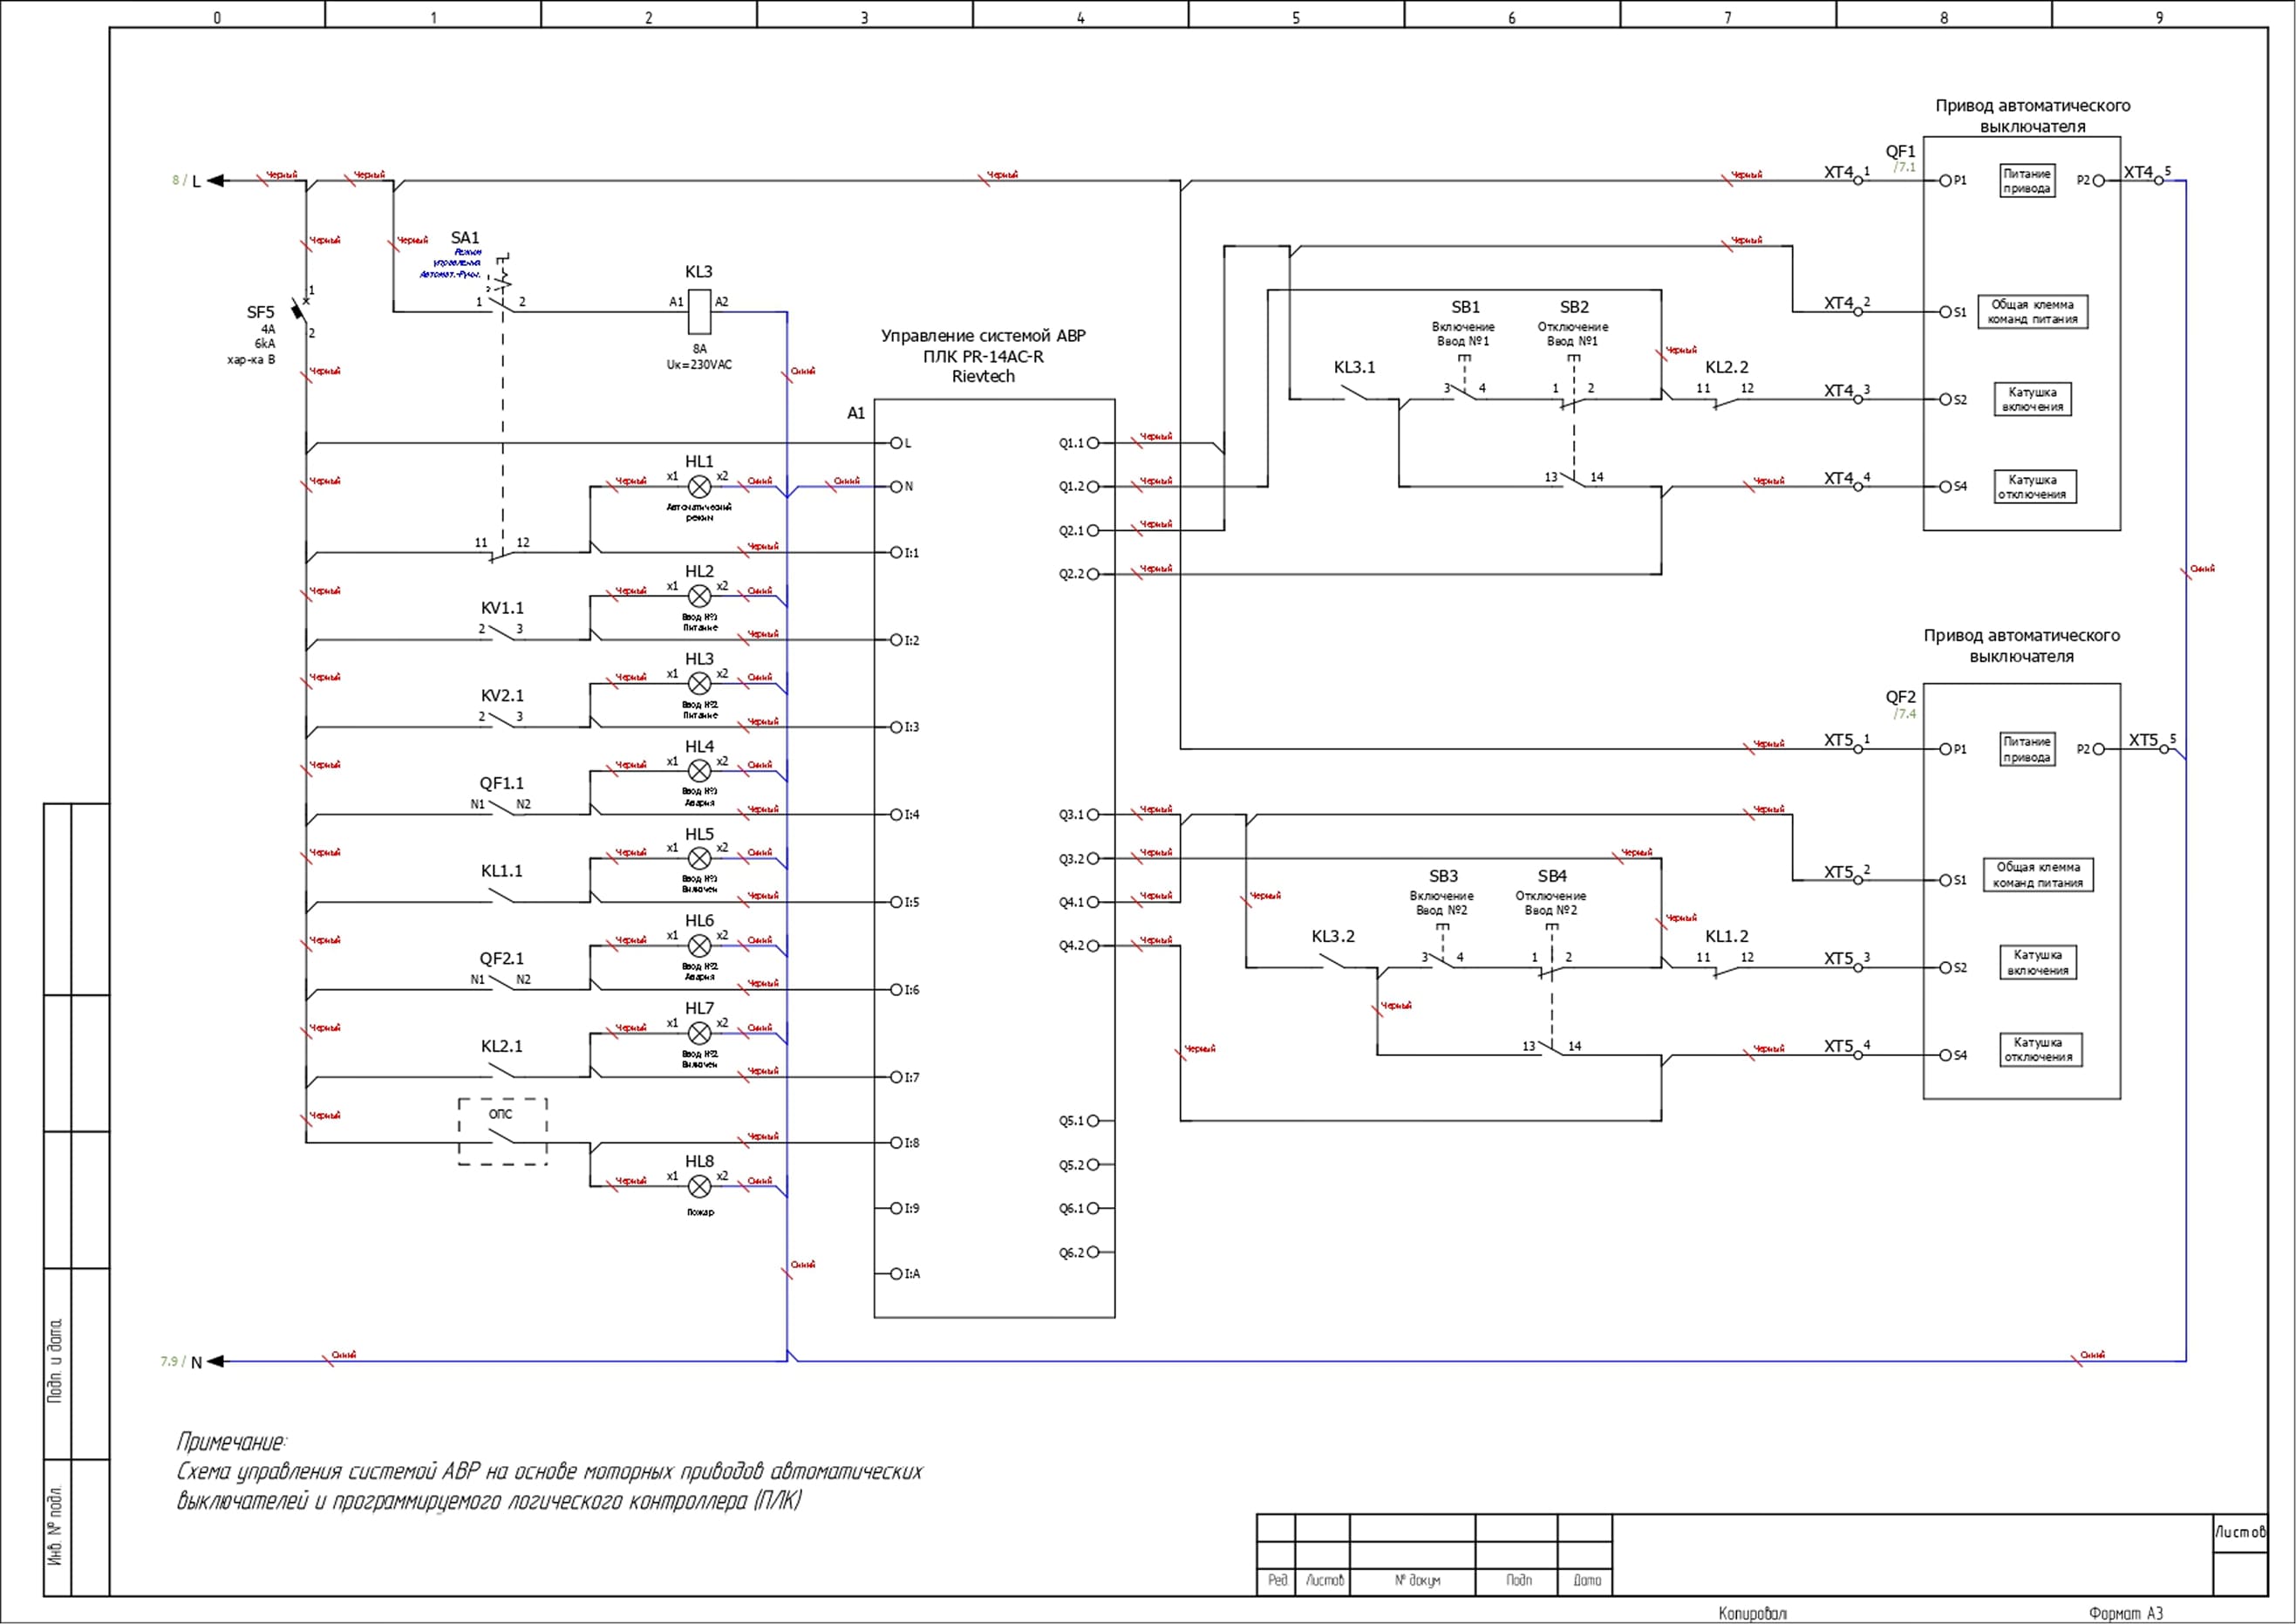
Task: Click the Питание привода box in QF1
Action: pos(2027,181)
